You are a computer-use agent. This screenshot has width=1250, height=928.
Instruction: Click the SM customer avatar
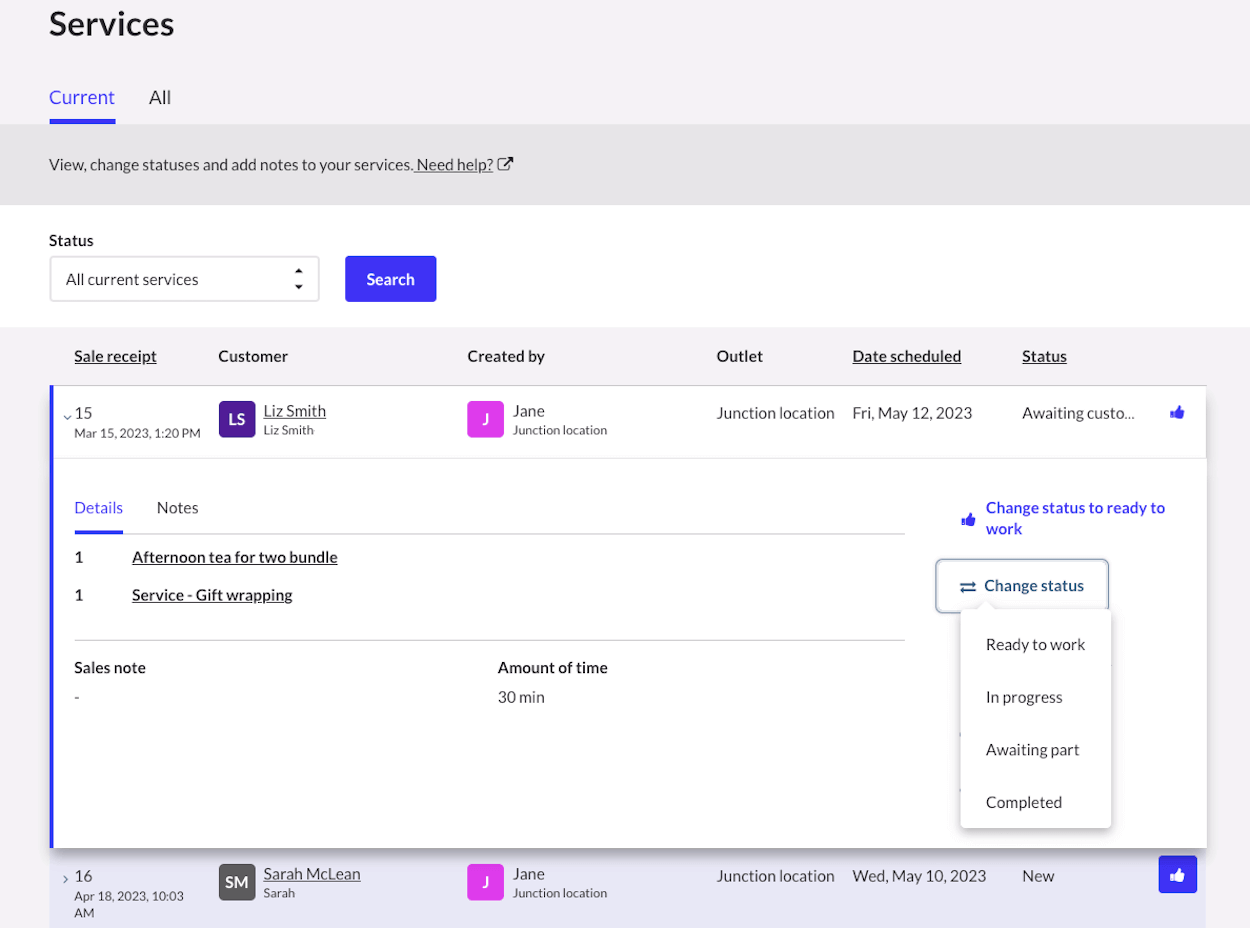pos(237,882)
